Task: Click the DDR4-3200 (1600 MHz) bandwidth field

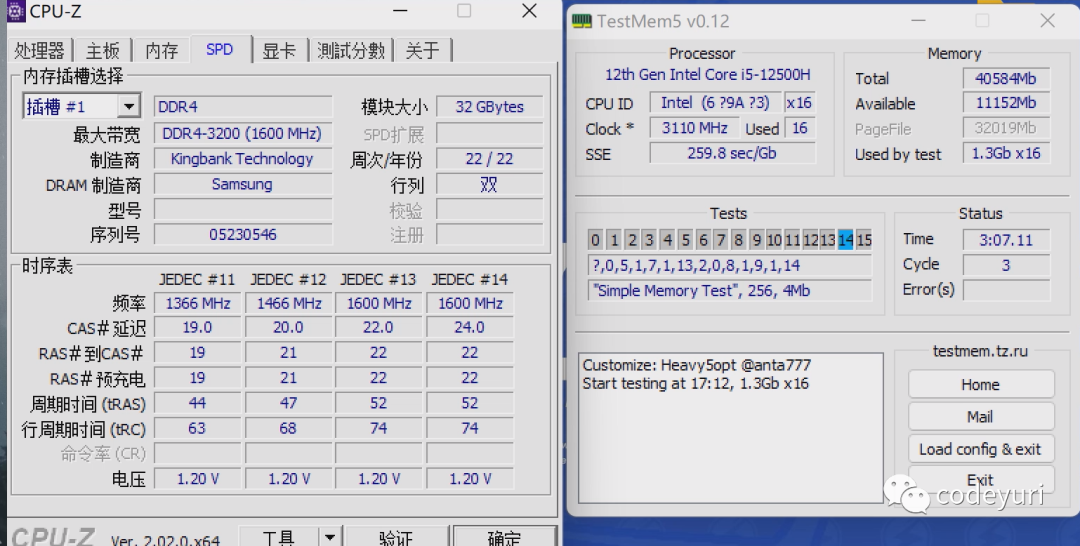Action: pyautogui.click(x=242, y=134)
